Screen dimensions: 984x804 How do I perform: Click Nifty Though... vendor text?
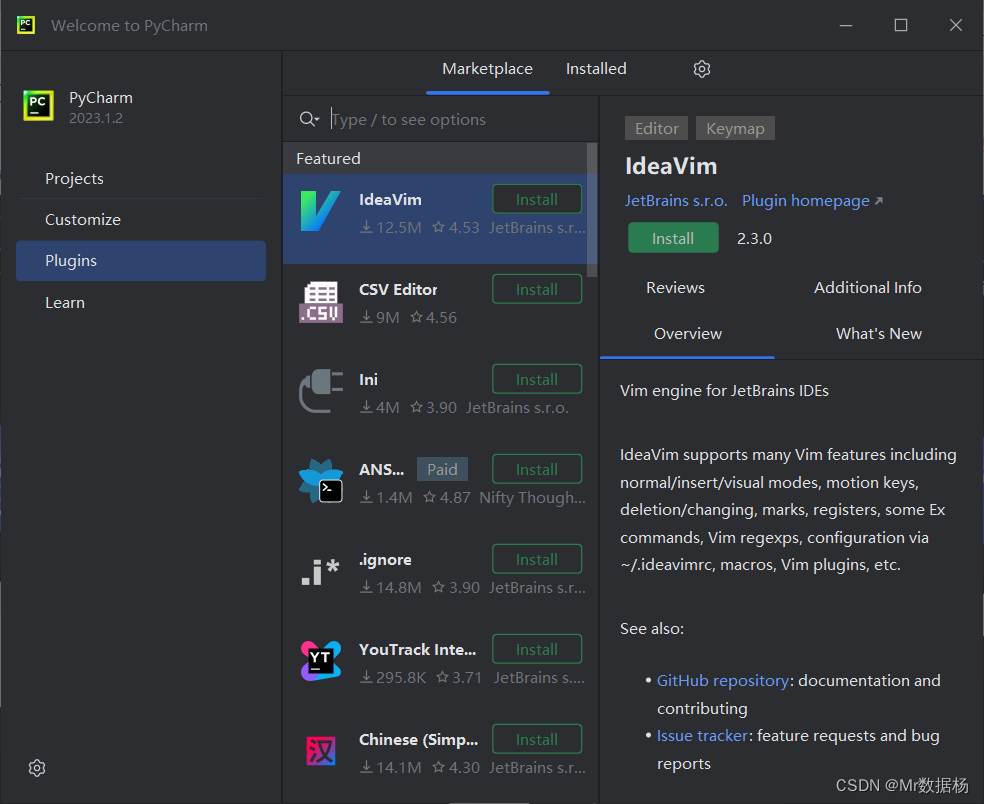tap(532, 498)
